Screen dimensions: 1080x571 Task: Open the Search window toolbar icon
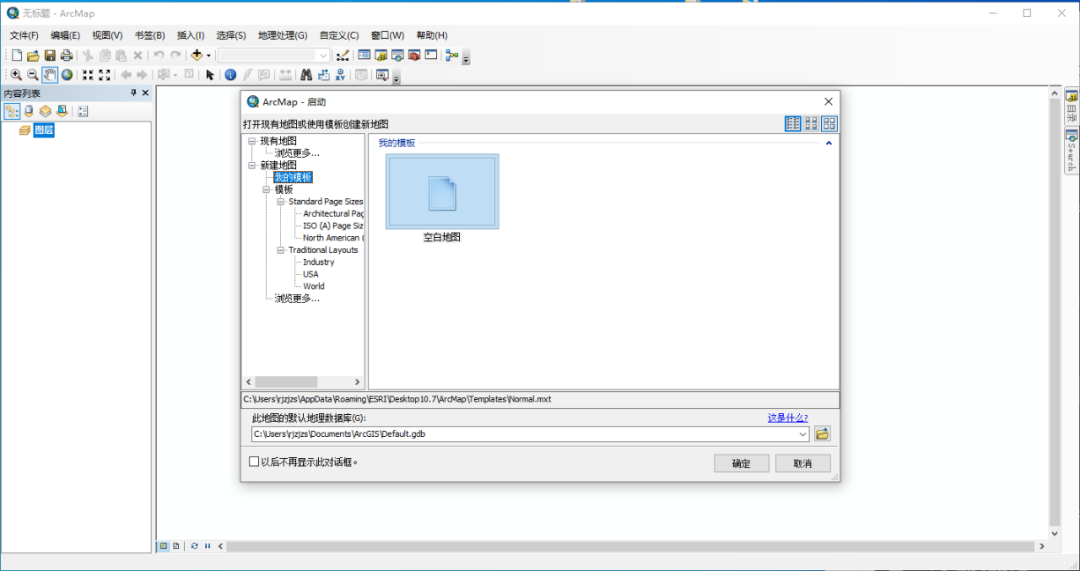tap(397, 55)
